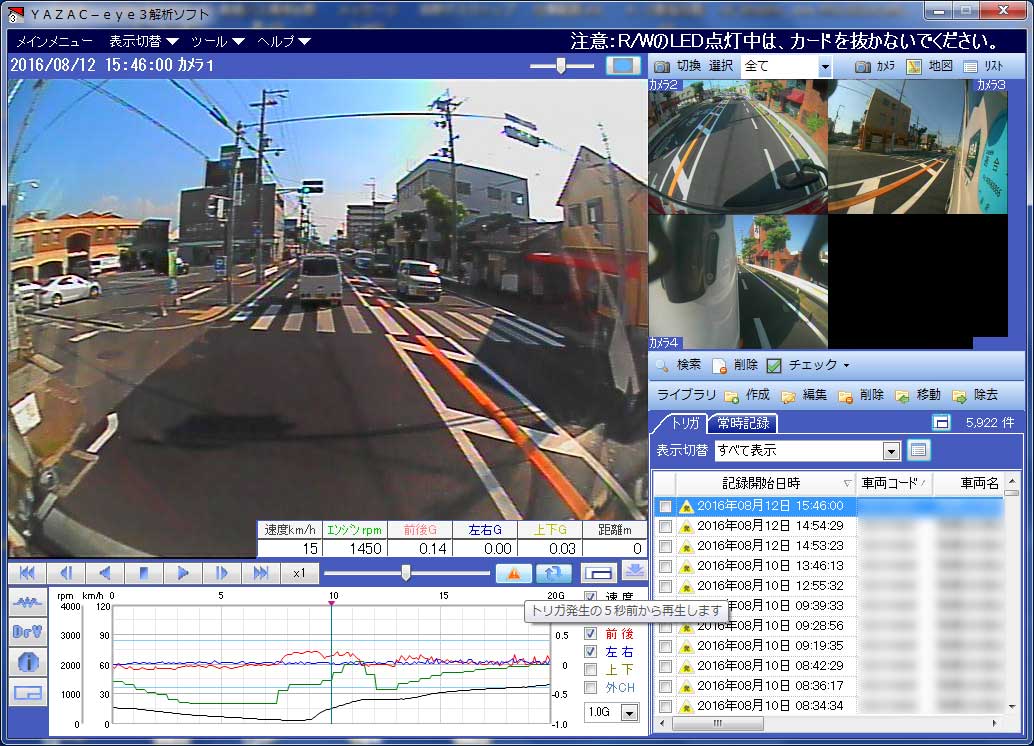Click the list layout icon beside 表示切替
1034x746 pixels.
(918, 450)
